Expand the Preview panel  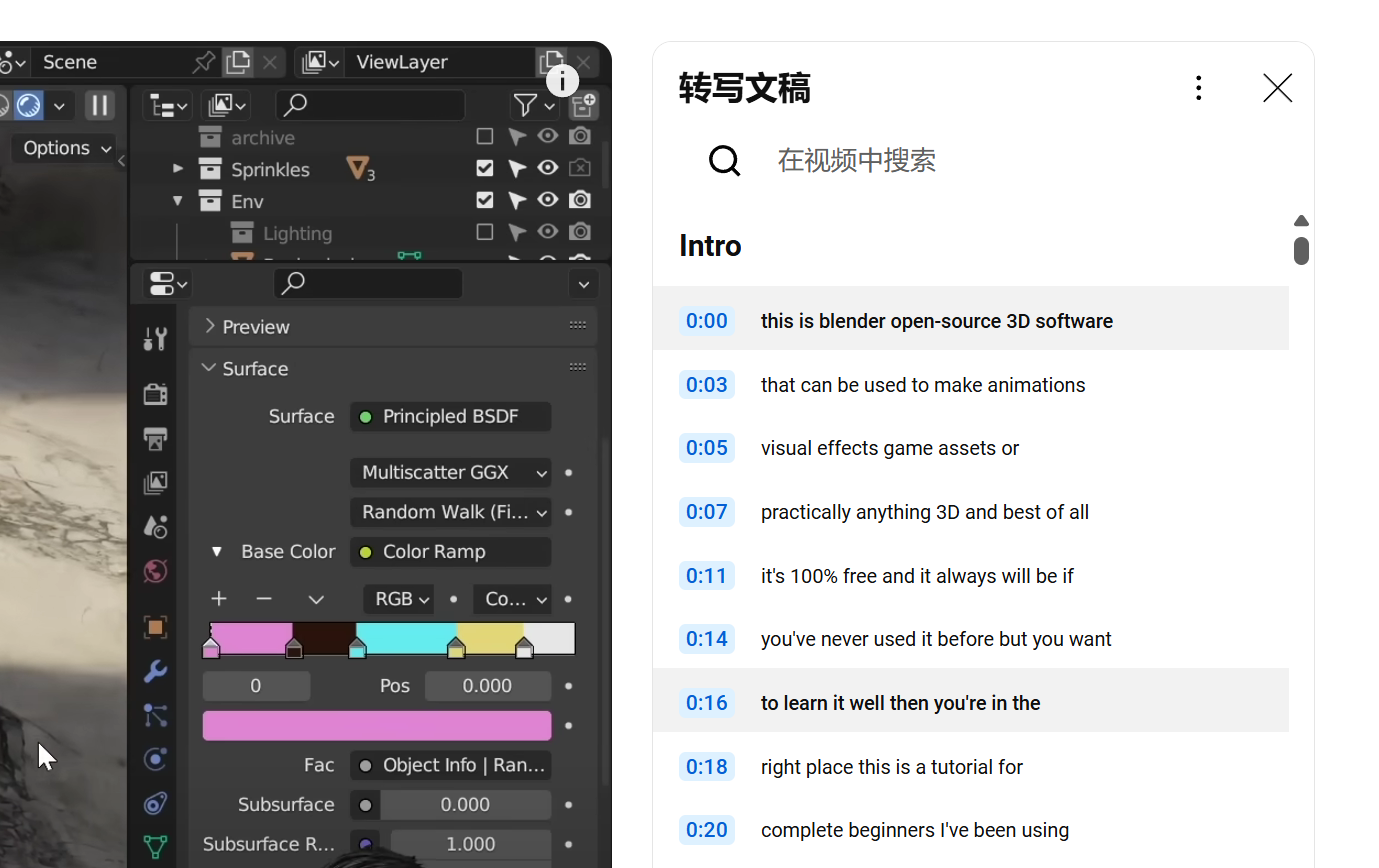[209, 326]
